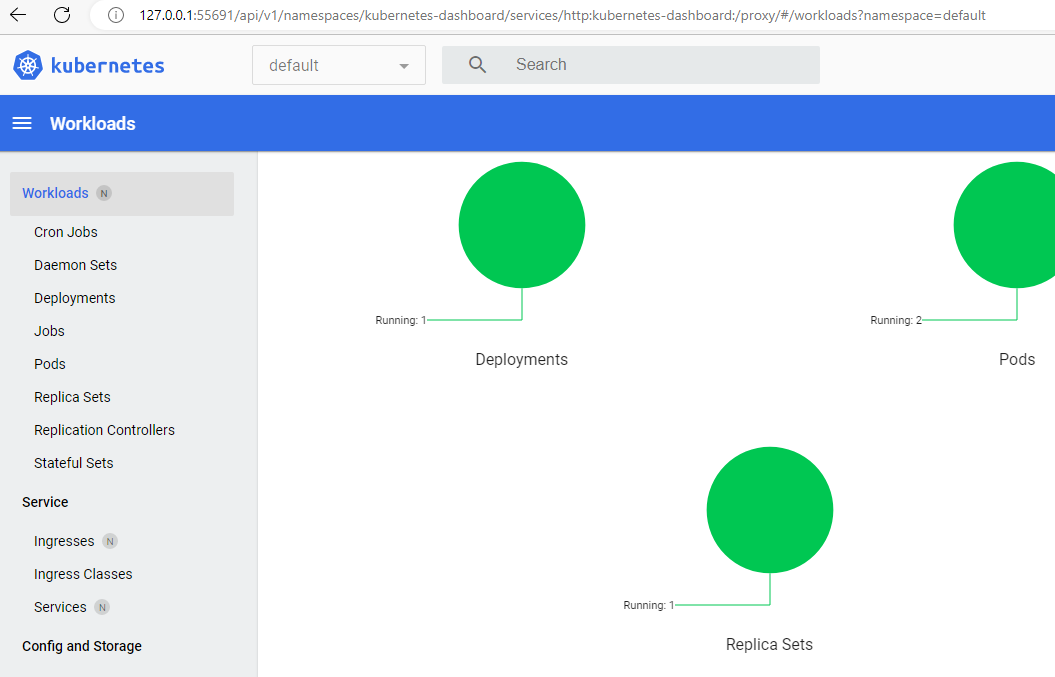The width and height of the screenshot is (1055, 677).
Task: Click the Pods green status circle
Action: [1005, 225]
